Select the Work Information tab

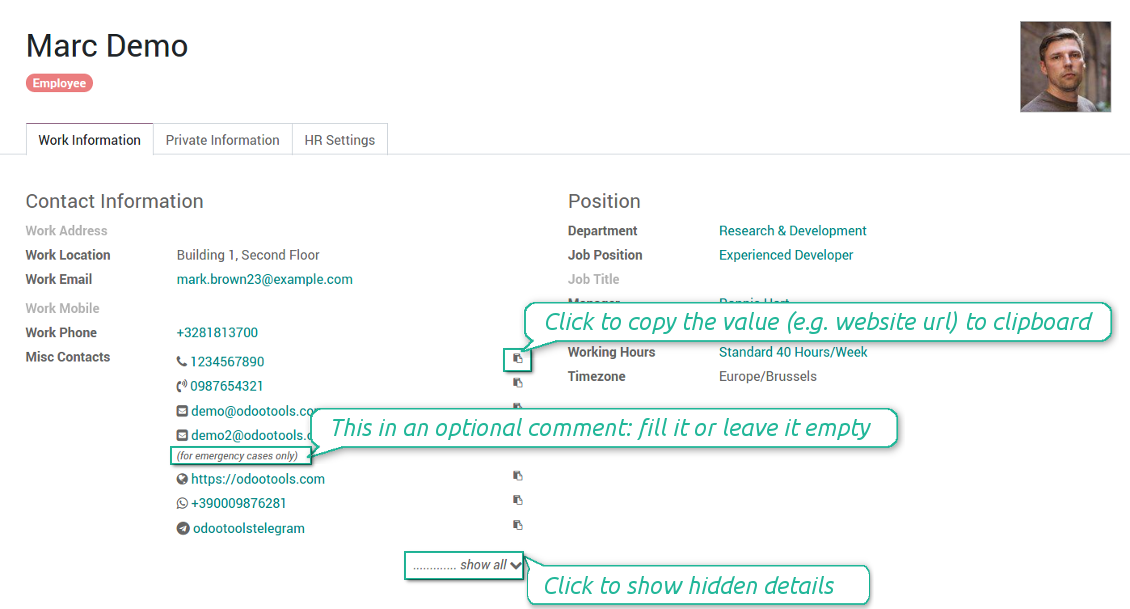pos(89,140)
